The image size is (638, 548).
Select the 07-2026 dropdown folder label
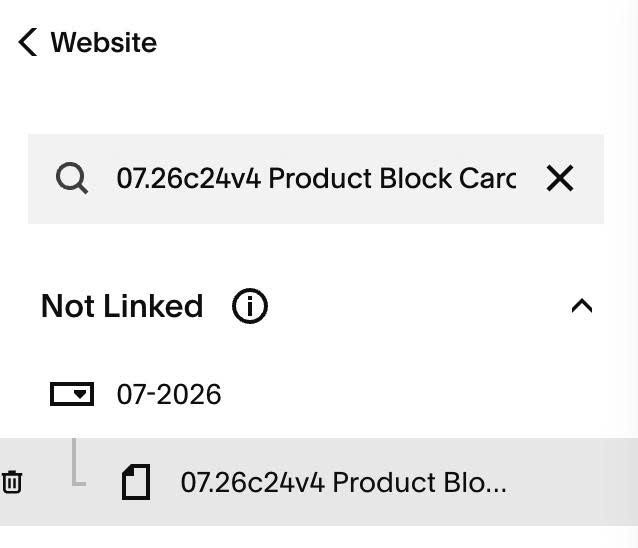tap(169, 394)
